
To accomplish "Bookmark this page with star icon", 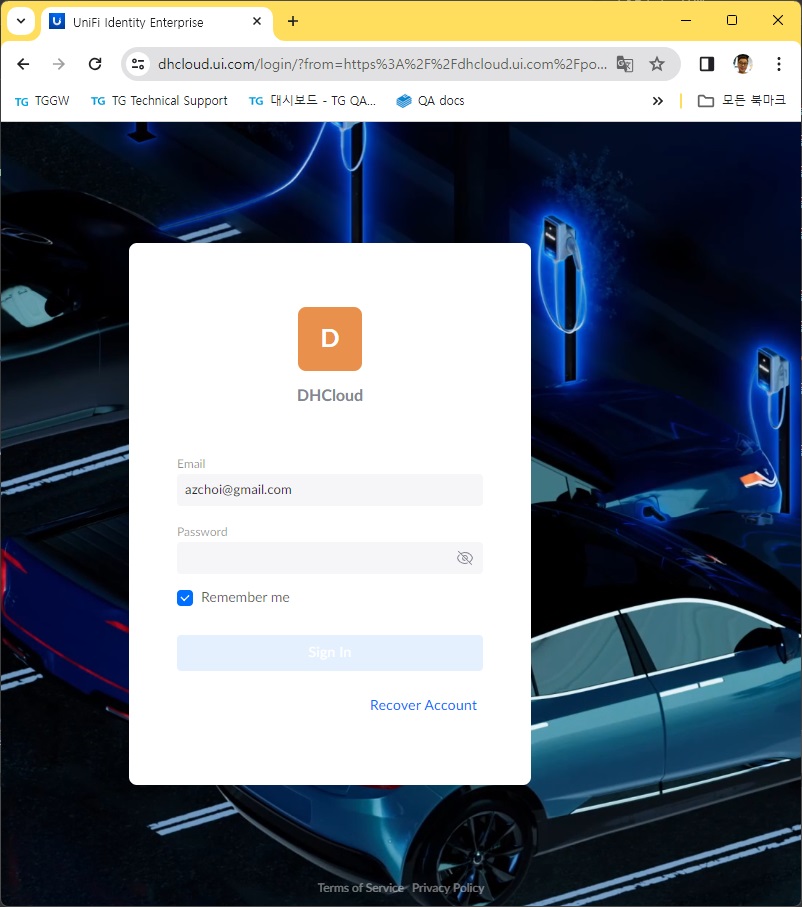I will tap(657, 64).
